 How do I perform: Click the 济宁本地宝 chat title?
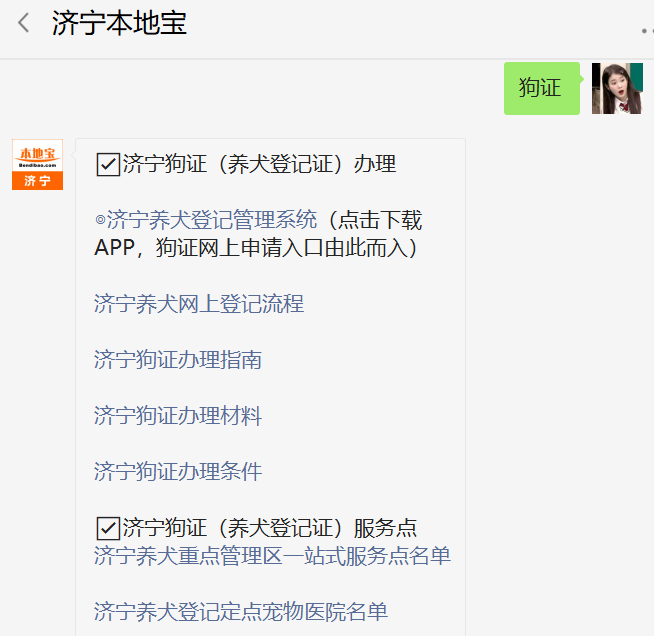pyautogui.click(x=119, y=23)
